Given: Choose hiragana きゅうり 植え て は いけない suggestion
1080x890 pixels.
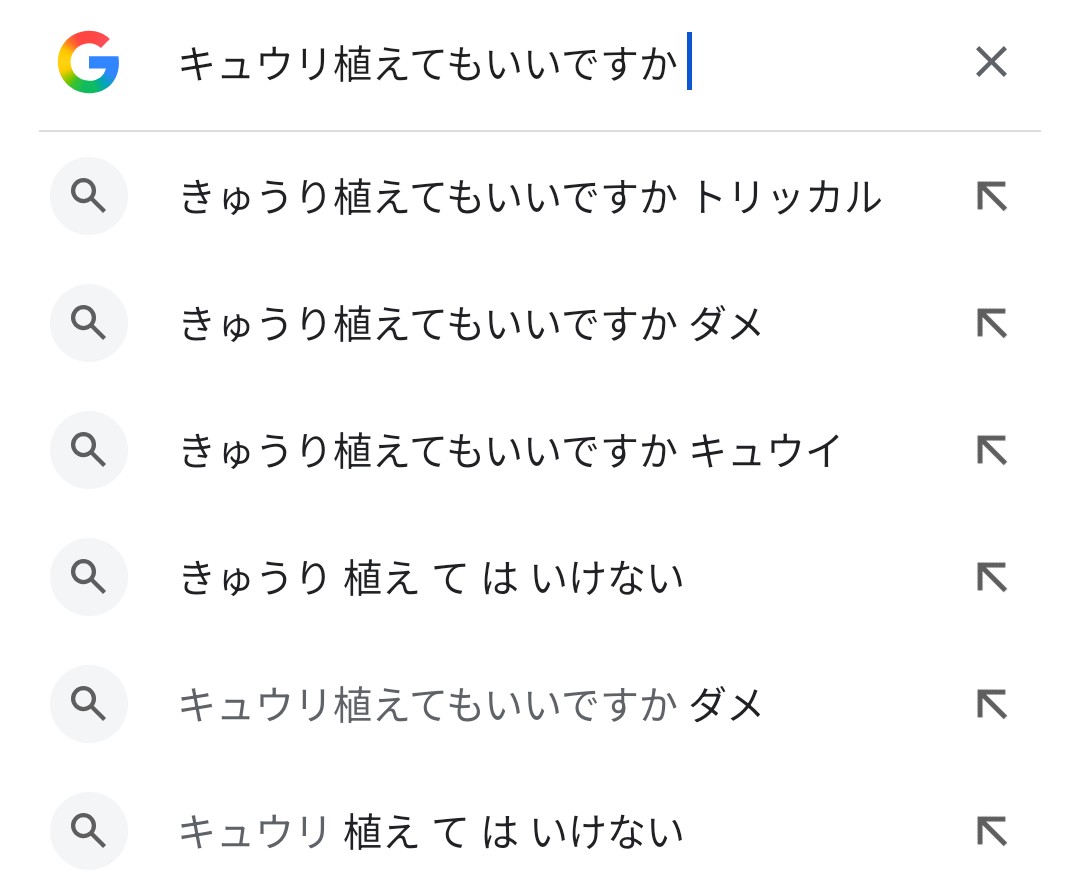Looking at the screenshot, I should click(431, 578).
